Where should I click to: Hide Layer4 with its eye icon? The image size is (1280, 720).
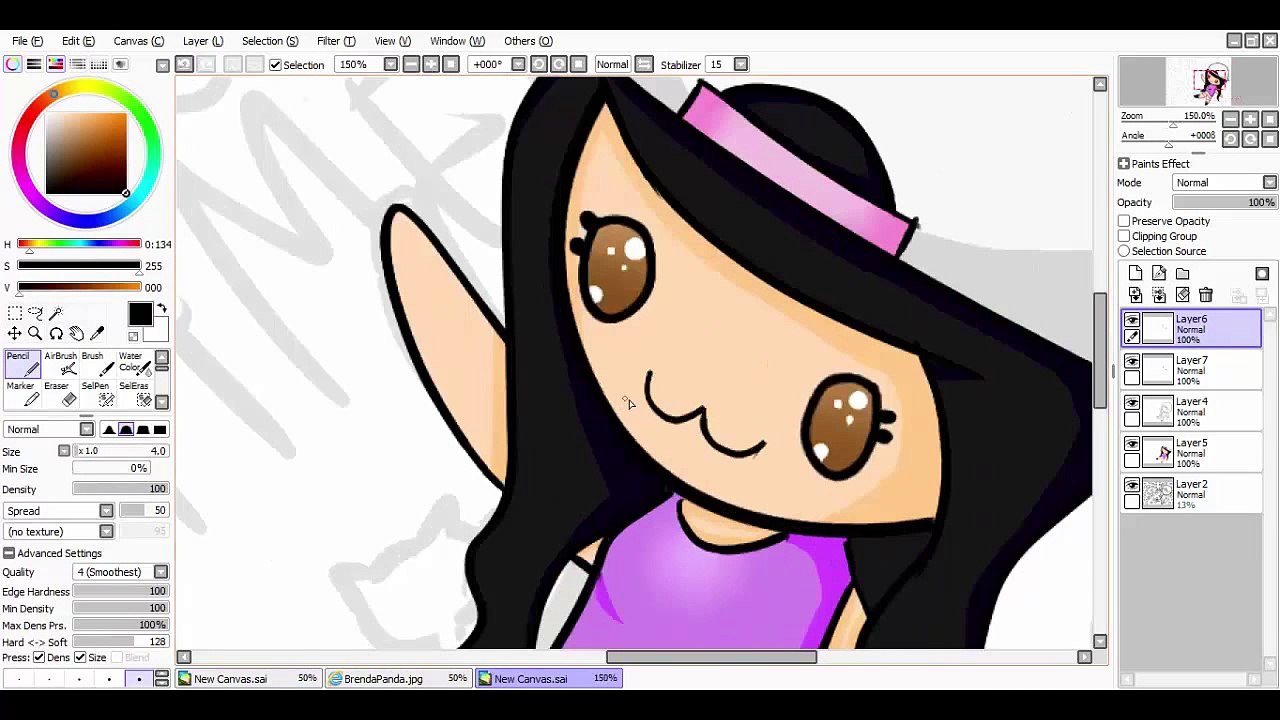(x=1132, y=402)
